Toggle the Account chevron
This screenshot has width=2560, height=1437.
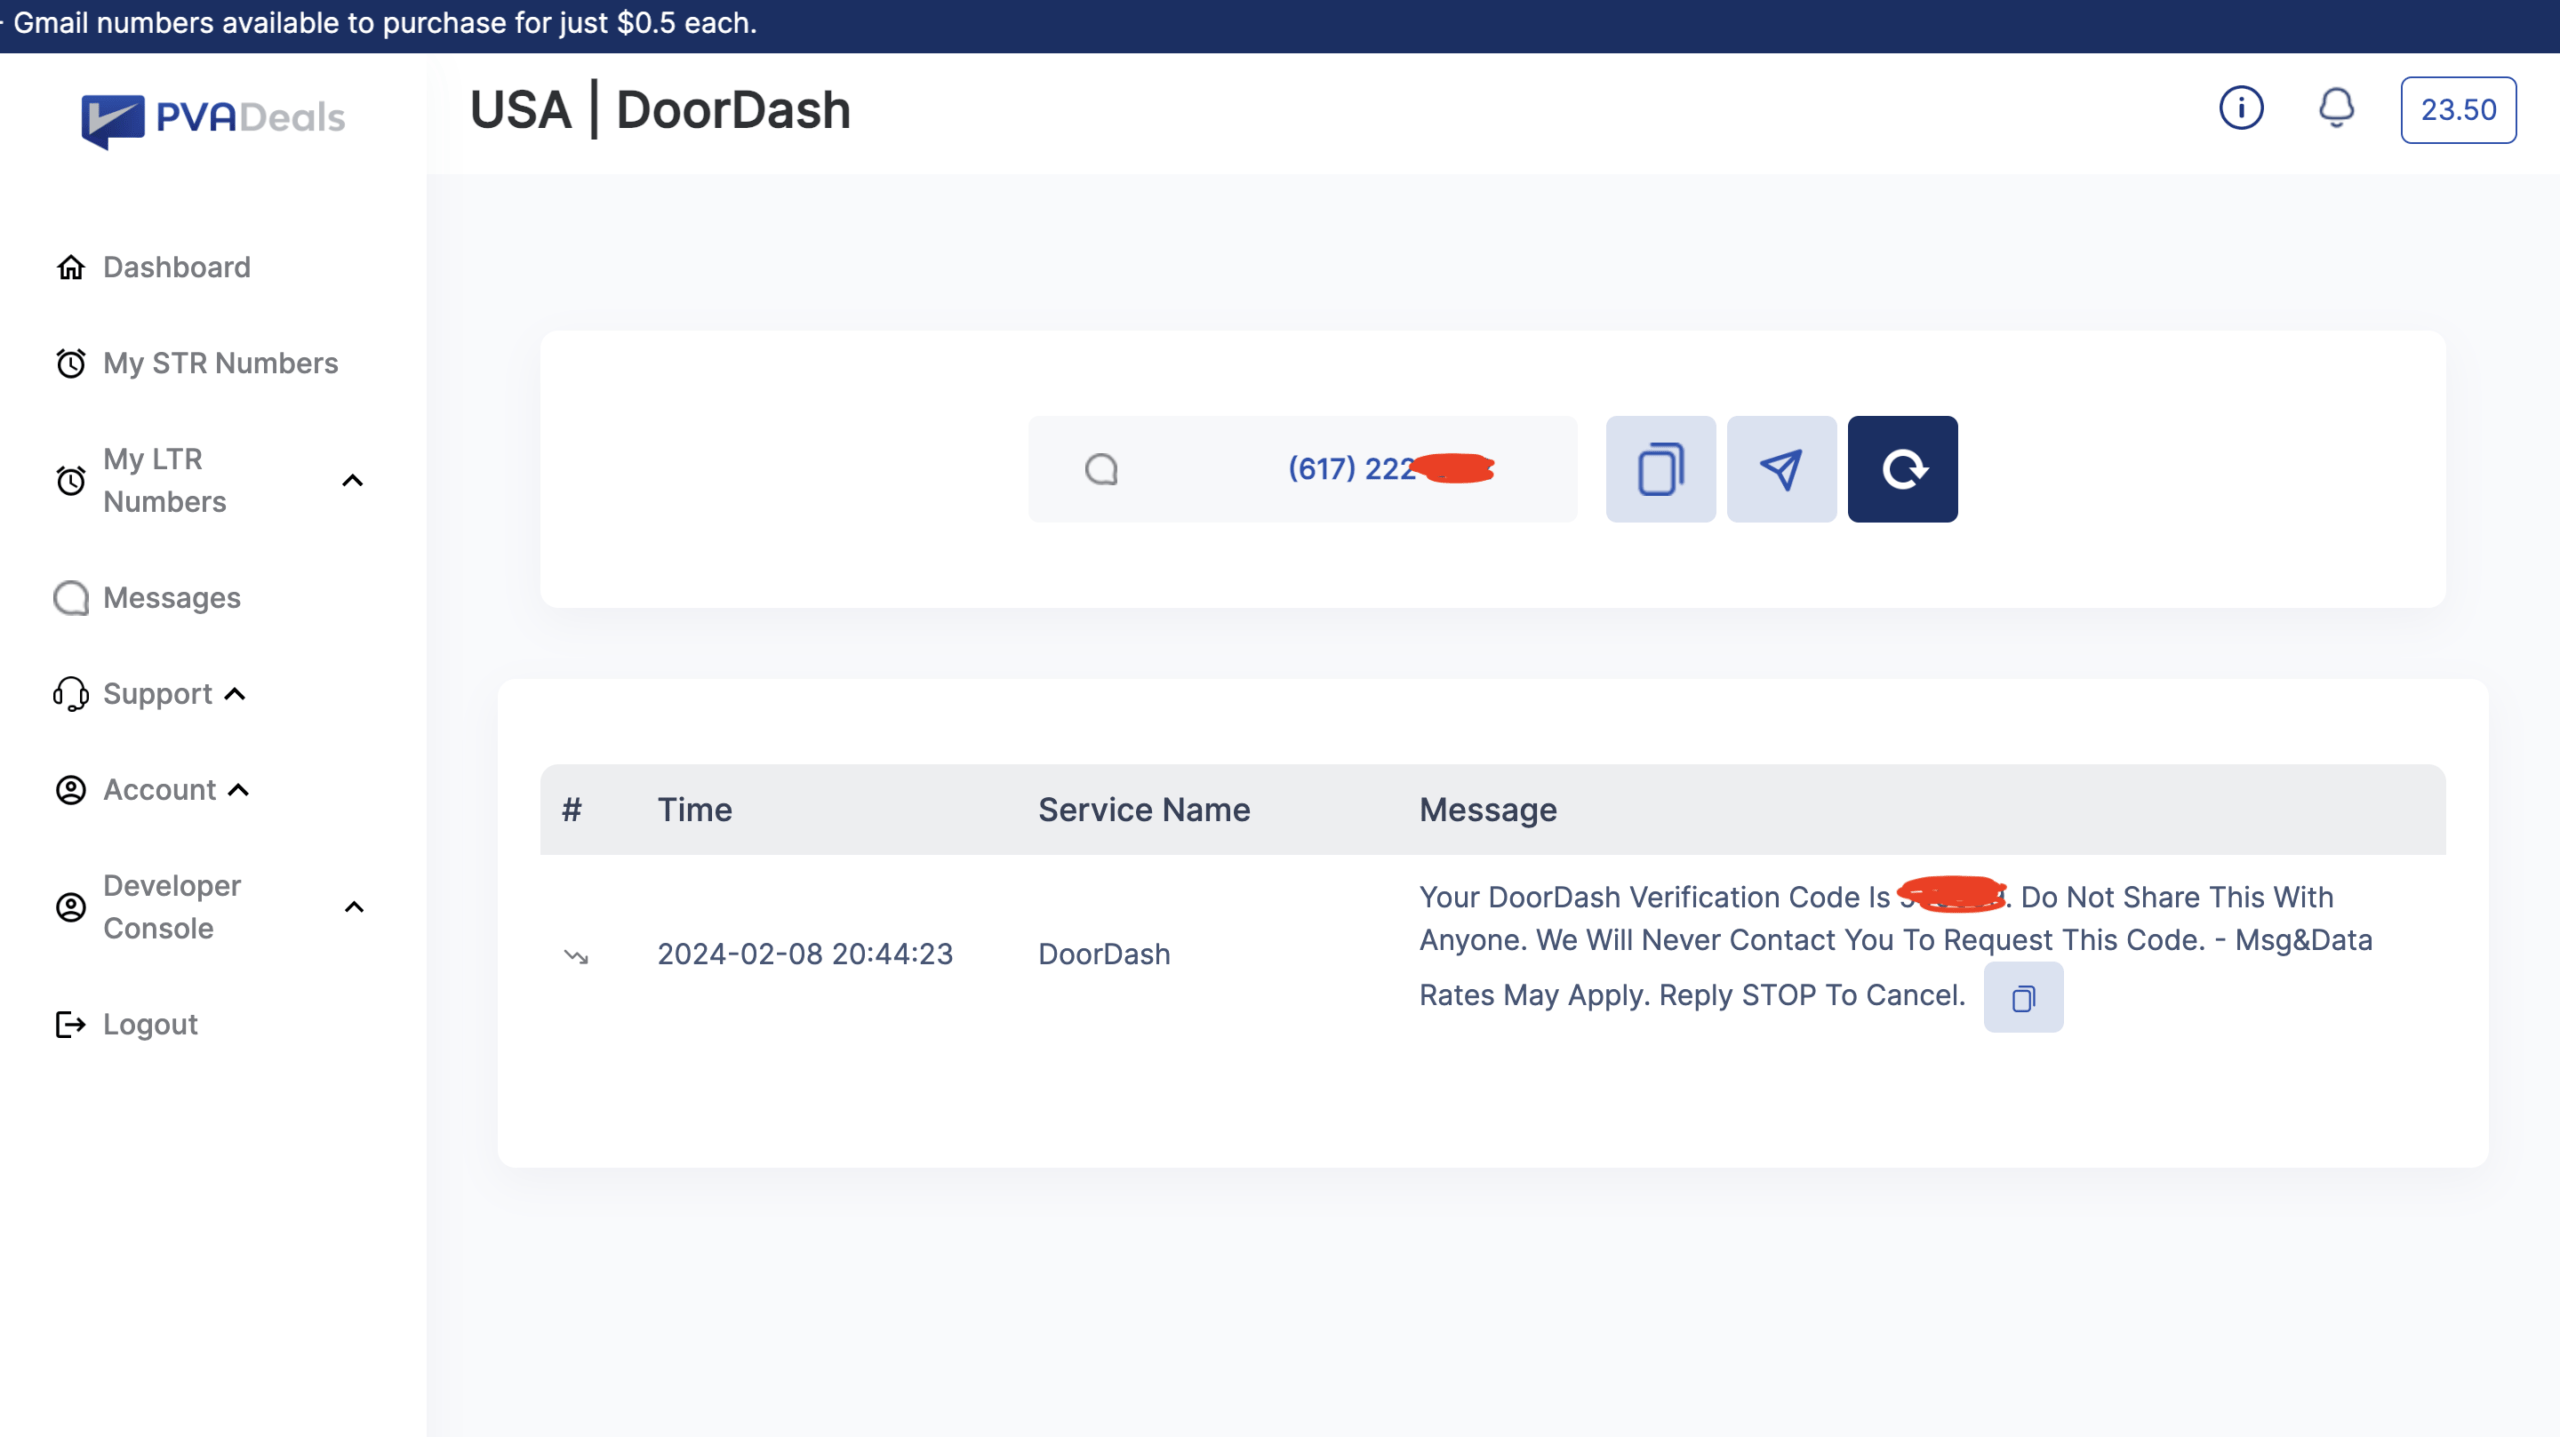point(238,790)
